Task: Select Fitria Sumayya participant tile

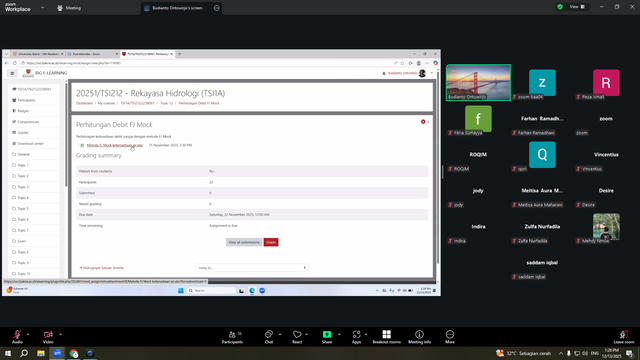Action: click(478, 119)
